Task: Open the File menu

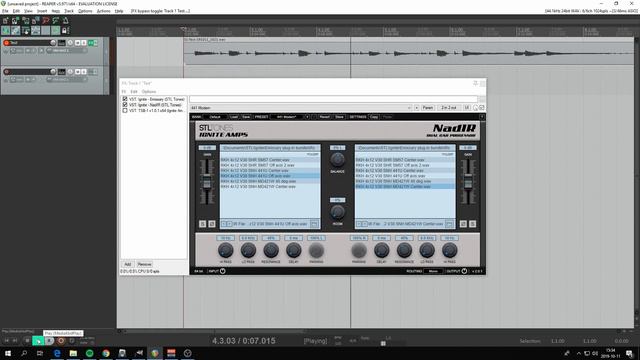Action: 5,11
